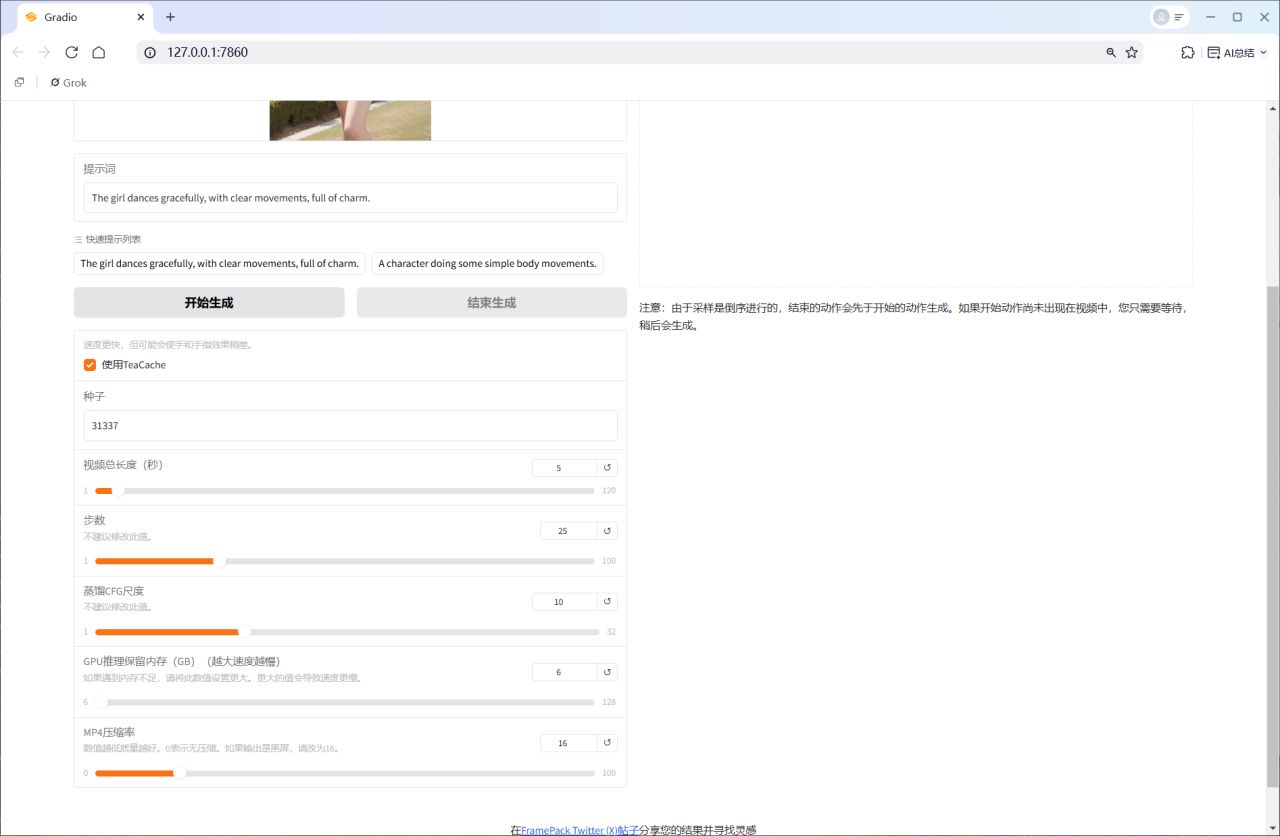Viewport: 1280px width, 836px height.
Task: Open the Grok bookmark
Action: pos(68,82)
